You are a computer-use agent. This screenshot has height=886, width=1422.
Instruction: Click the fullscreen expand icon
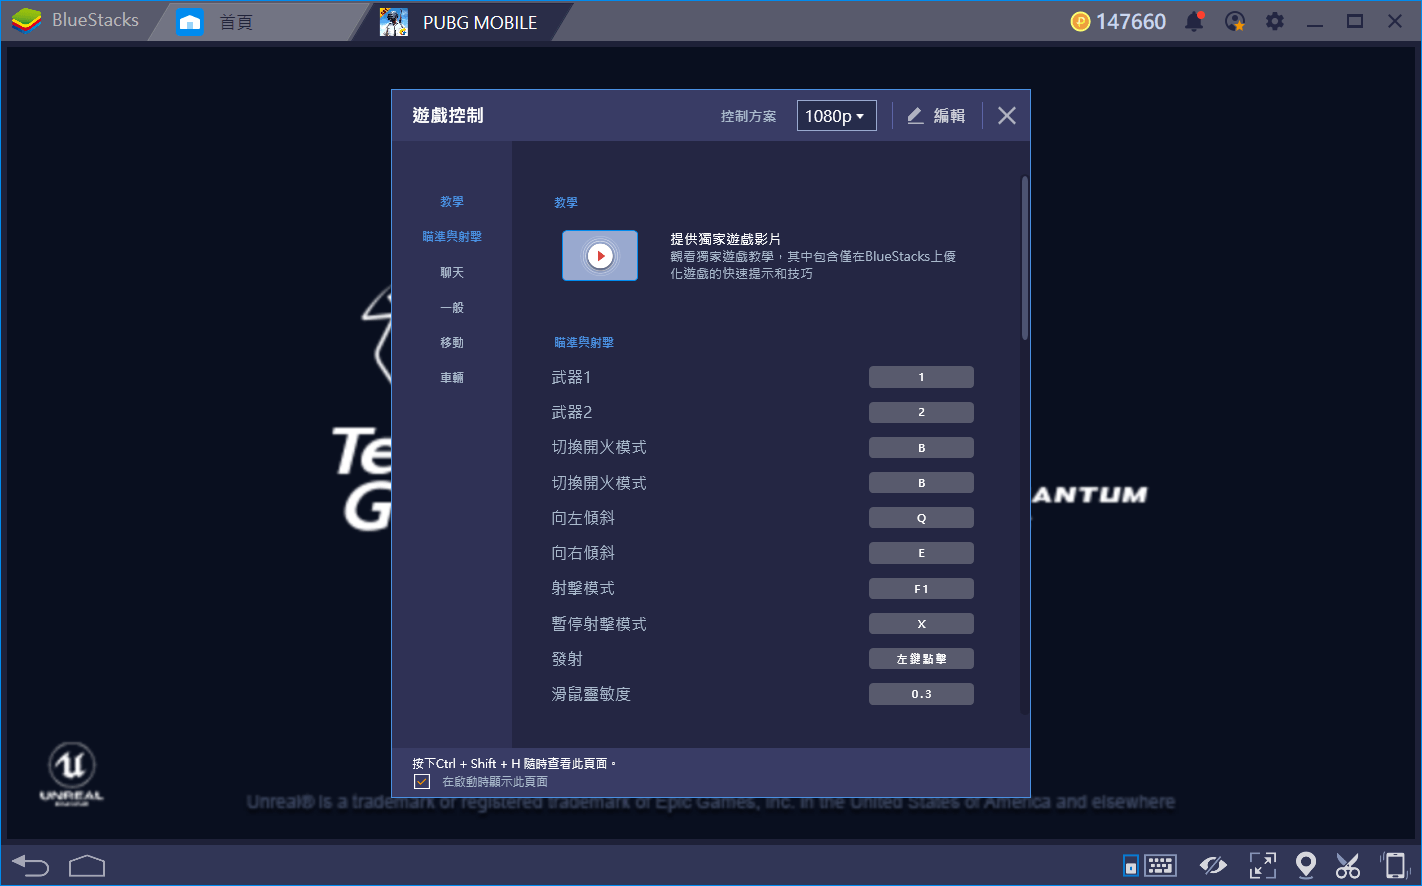(1263, 865)
